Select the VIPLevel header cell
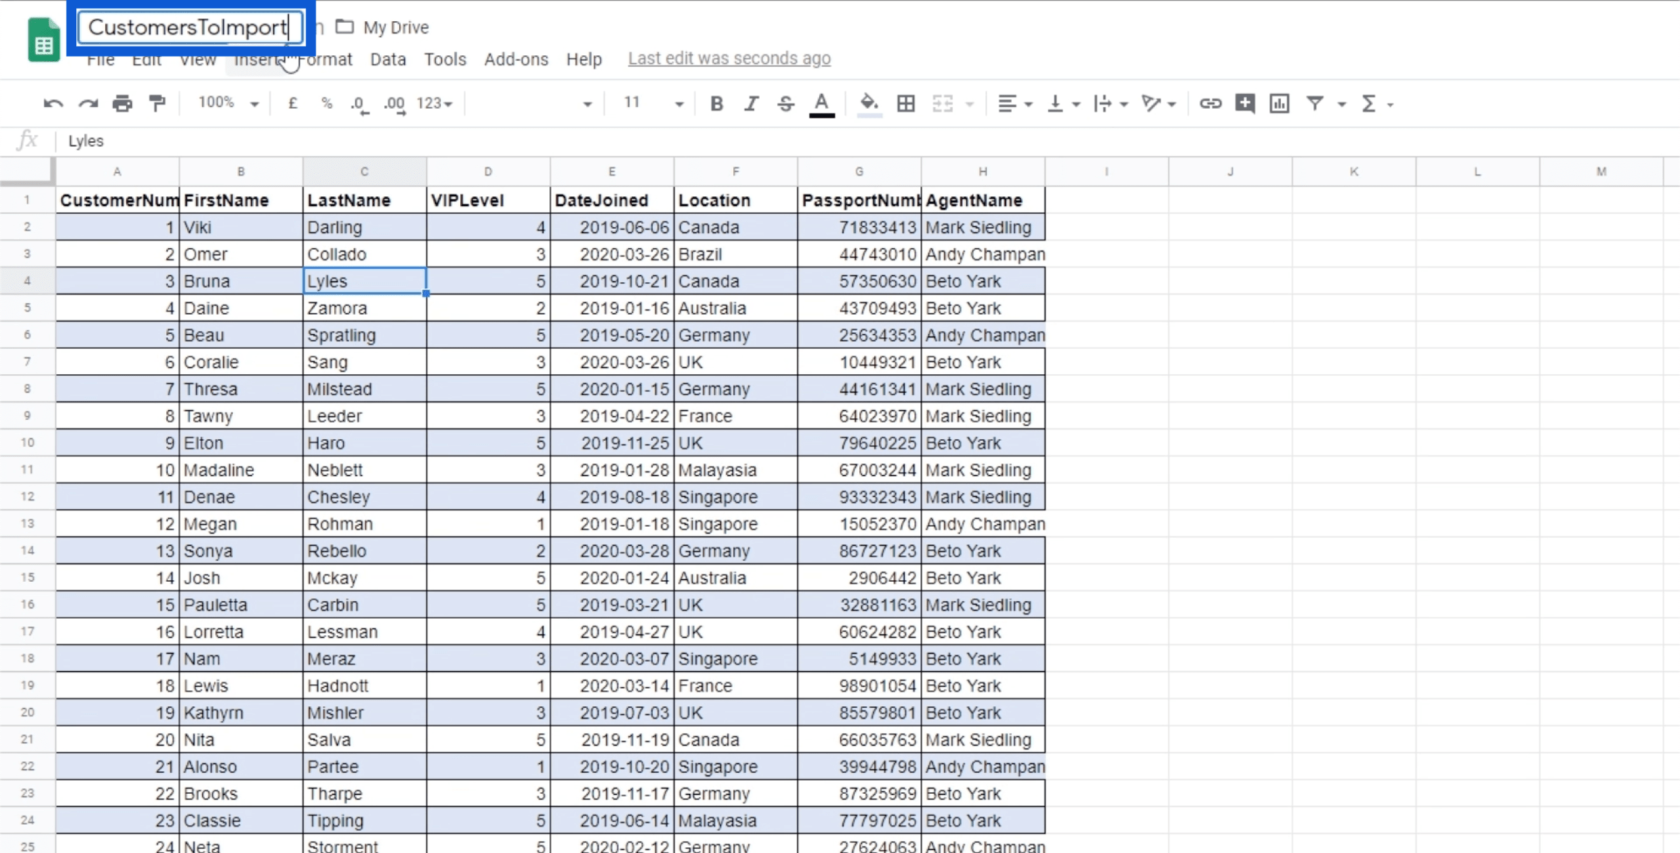 (x=488, y=200)
